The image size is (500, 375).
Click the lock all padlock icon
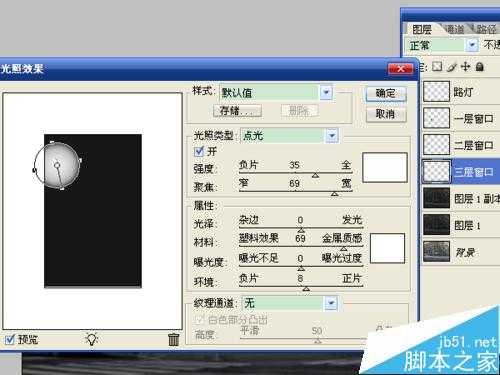tap(480, 67)
